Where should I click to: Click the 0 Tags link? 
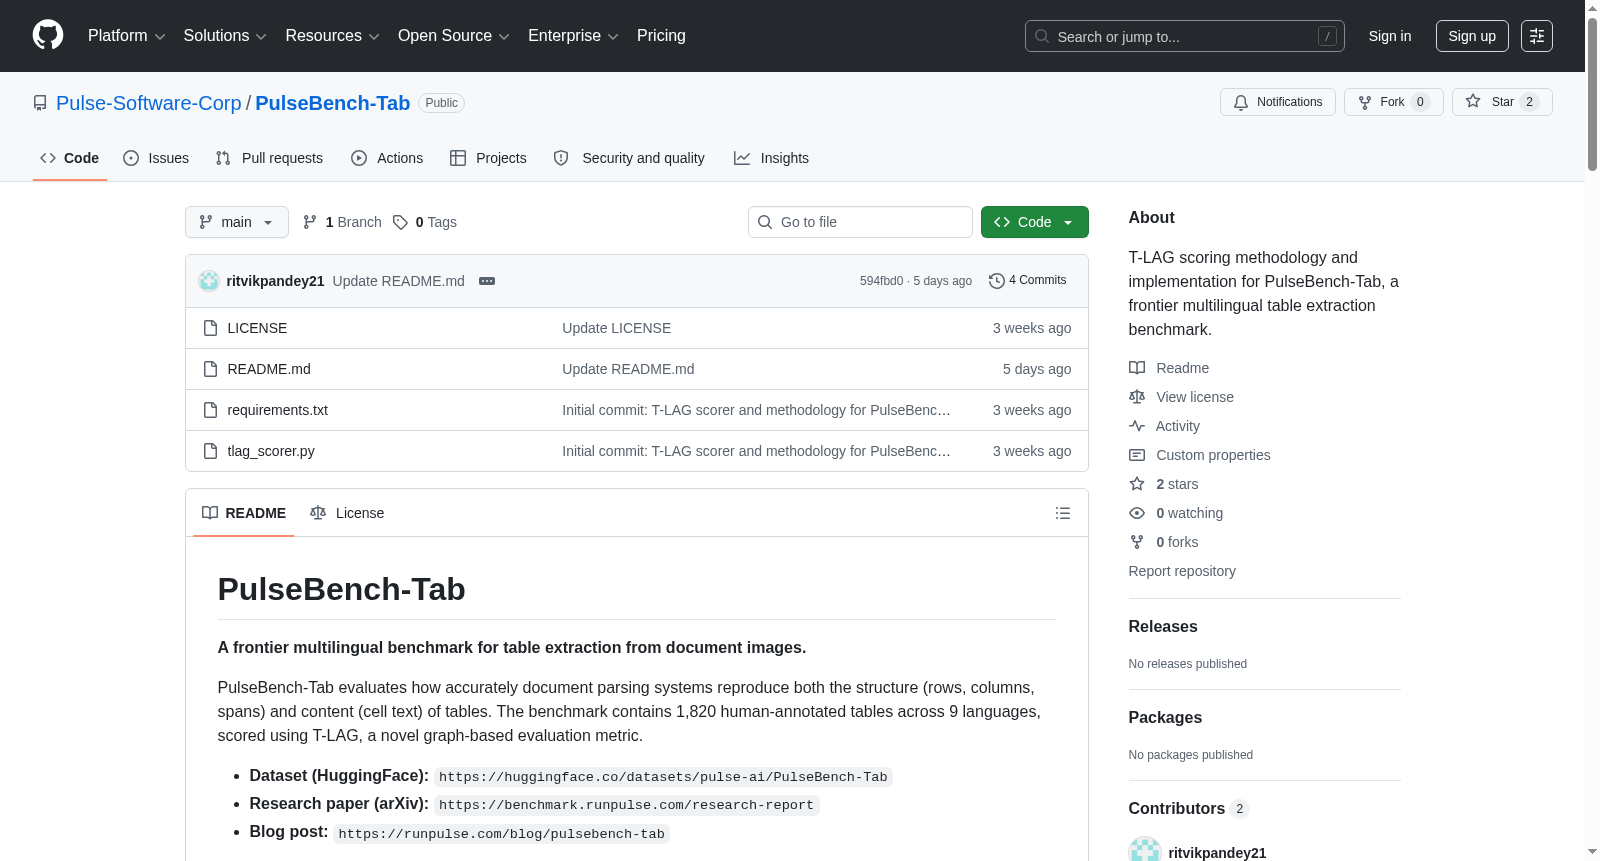coord(425,222)
